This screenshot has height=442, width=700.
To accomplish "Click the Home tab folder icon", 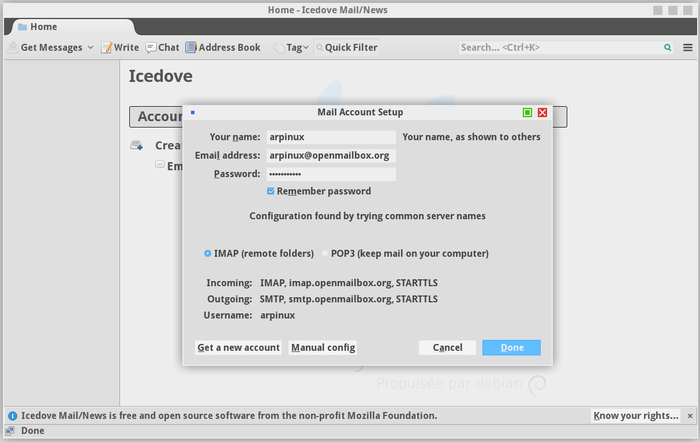I will [x=22, y=27].
